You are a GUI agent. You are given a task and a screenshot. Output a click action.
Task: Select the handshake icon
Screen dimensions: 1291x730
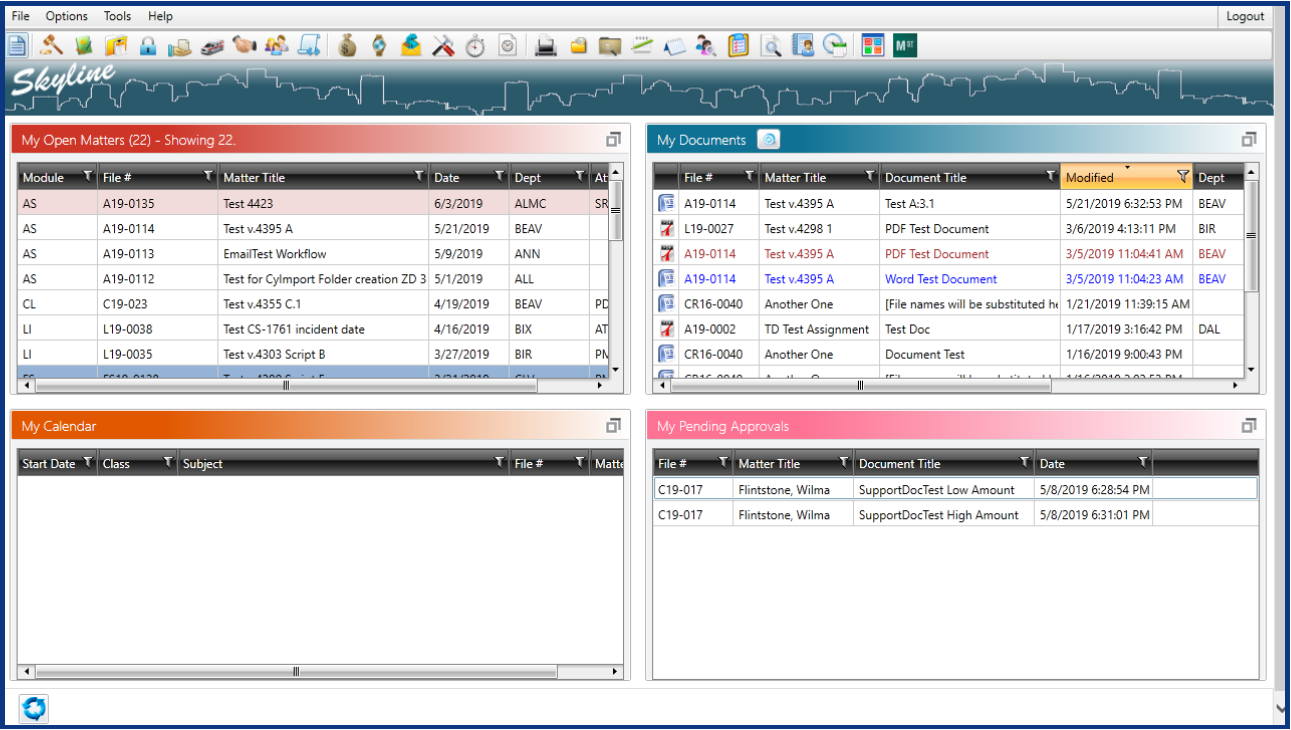[244, 45]
